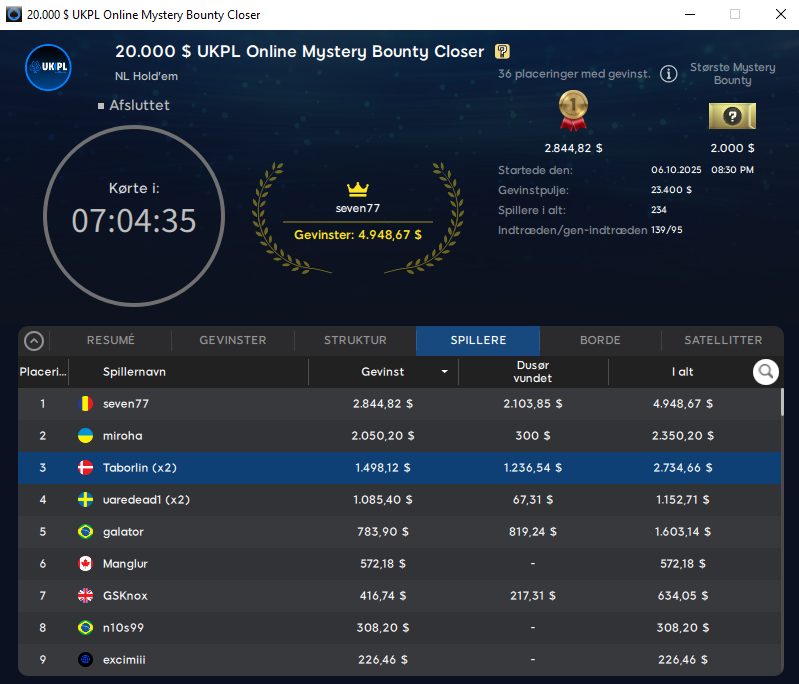Click the UKPL logo icon
The height and width of the screenshot is (684, 799).
(x=48, y=67)
